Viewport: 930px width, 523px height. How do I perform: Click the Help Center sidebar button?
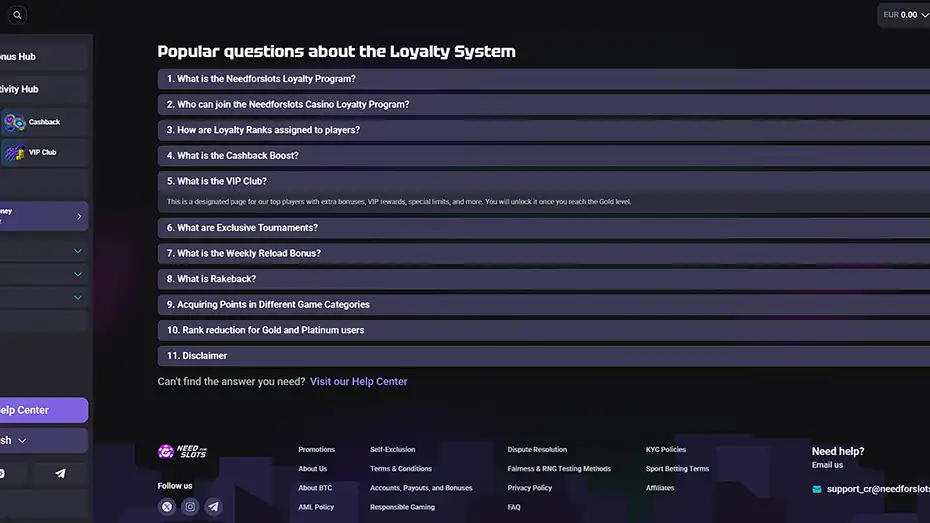[30, 410]
